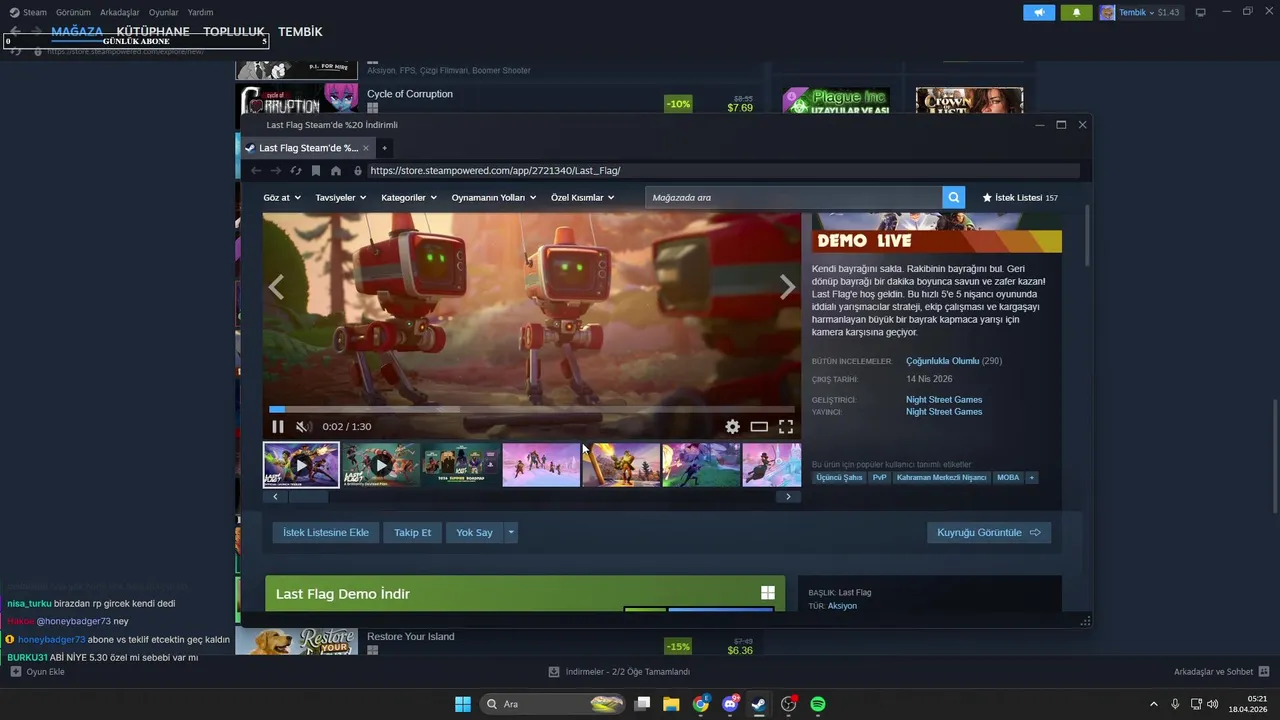1280x720 pixels.
Task: Select the Last Flag Steam'de tab
Action: (307, 148)
